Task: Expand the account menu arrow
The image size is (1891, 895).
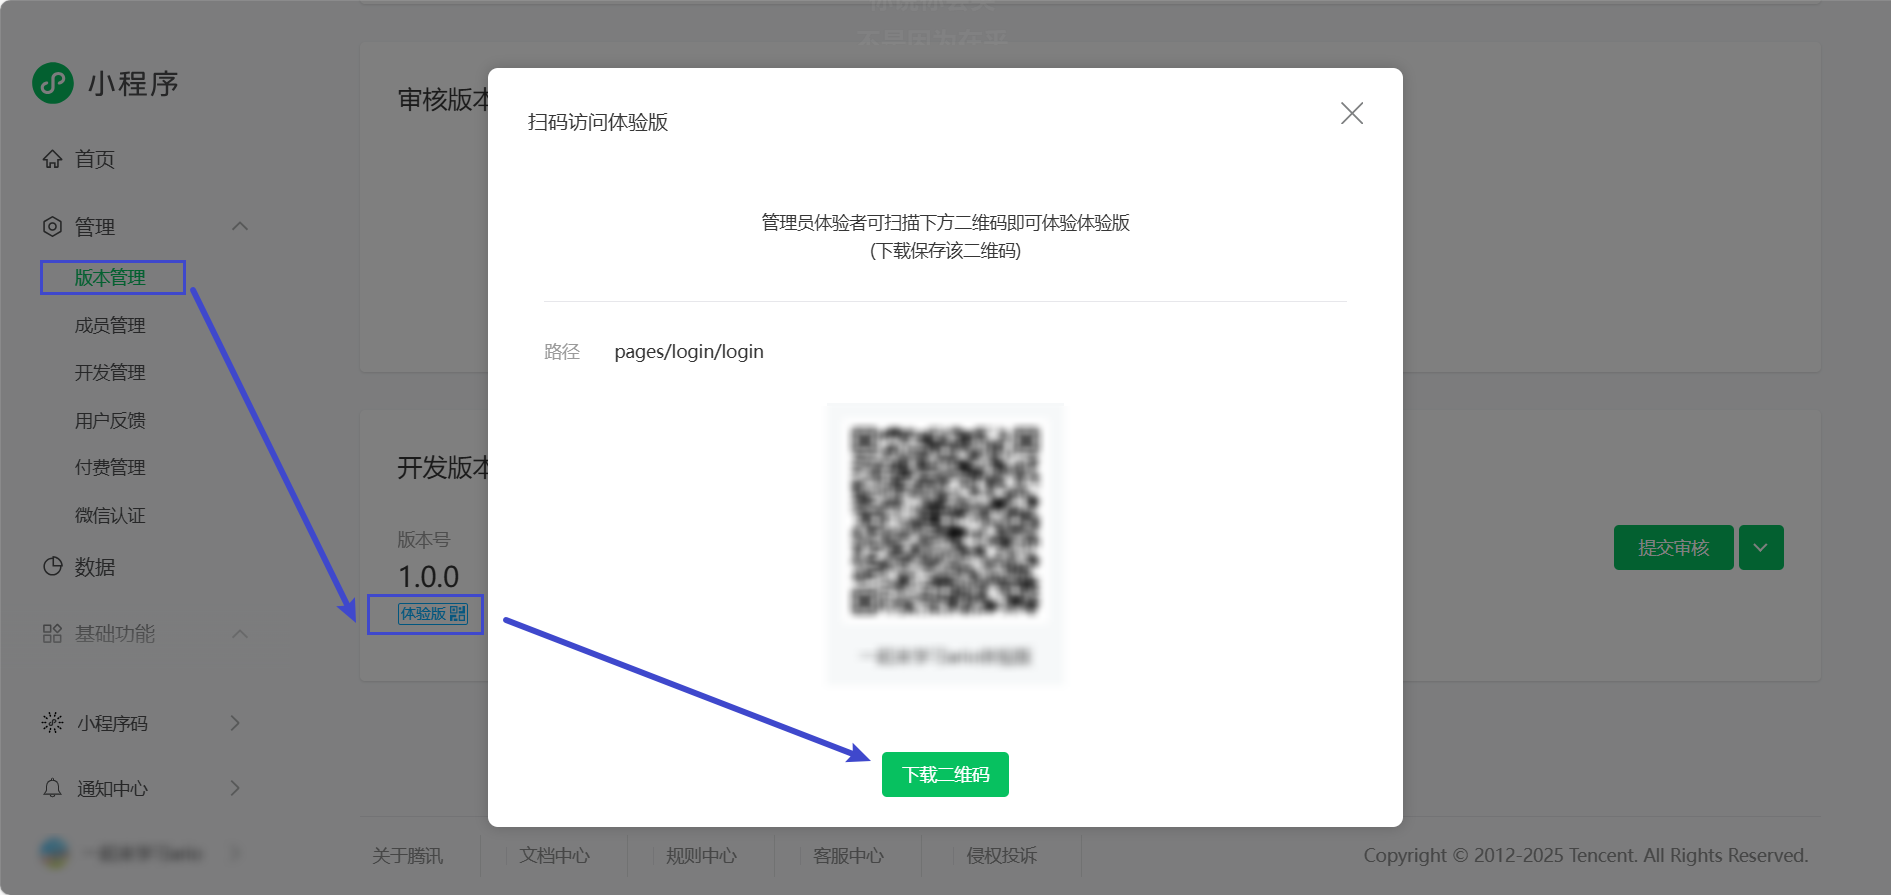Action: point(235,853)
